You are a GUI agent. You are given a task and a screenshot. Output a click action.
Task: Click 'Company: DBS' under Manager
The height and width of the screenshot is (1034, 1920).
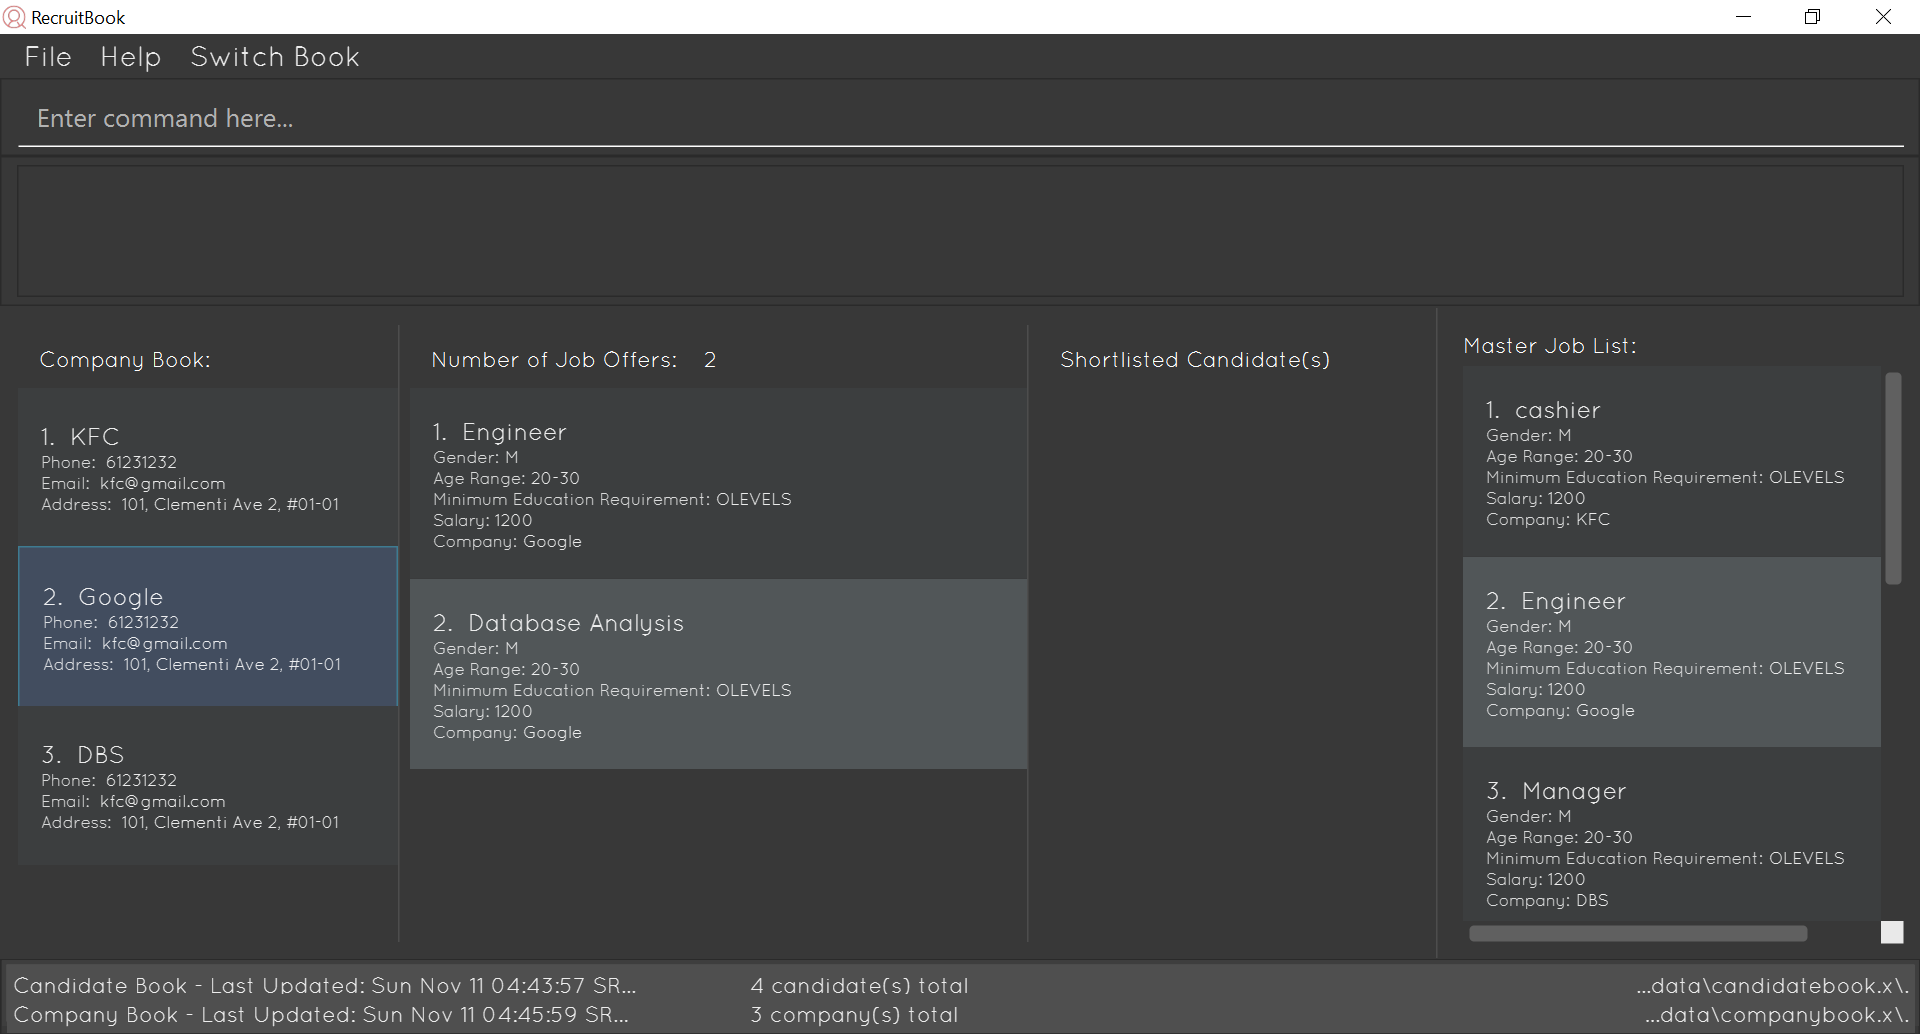tap(1547, 901)
